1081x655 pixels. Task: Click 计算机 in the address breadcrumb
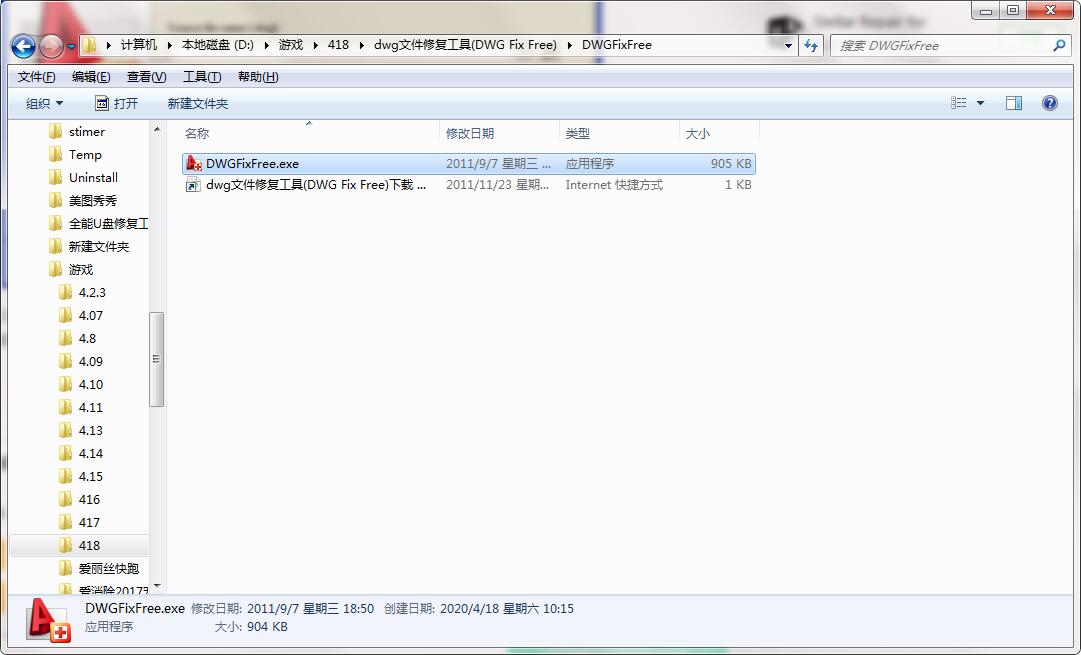point(139,45)
